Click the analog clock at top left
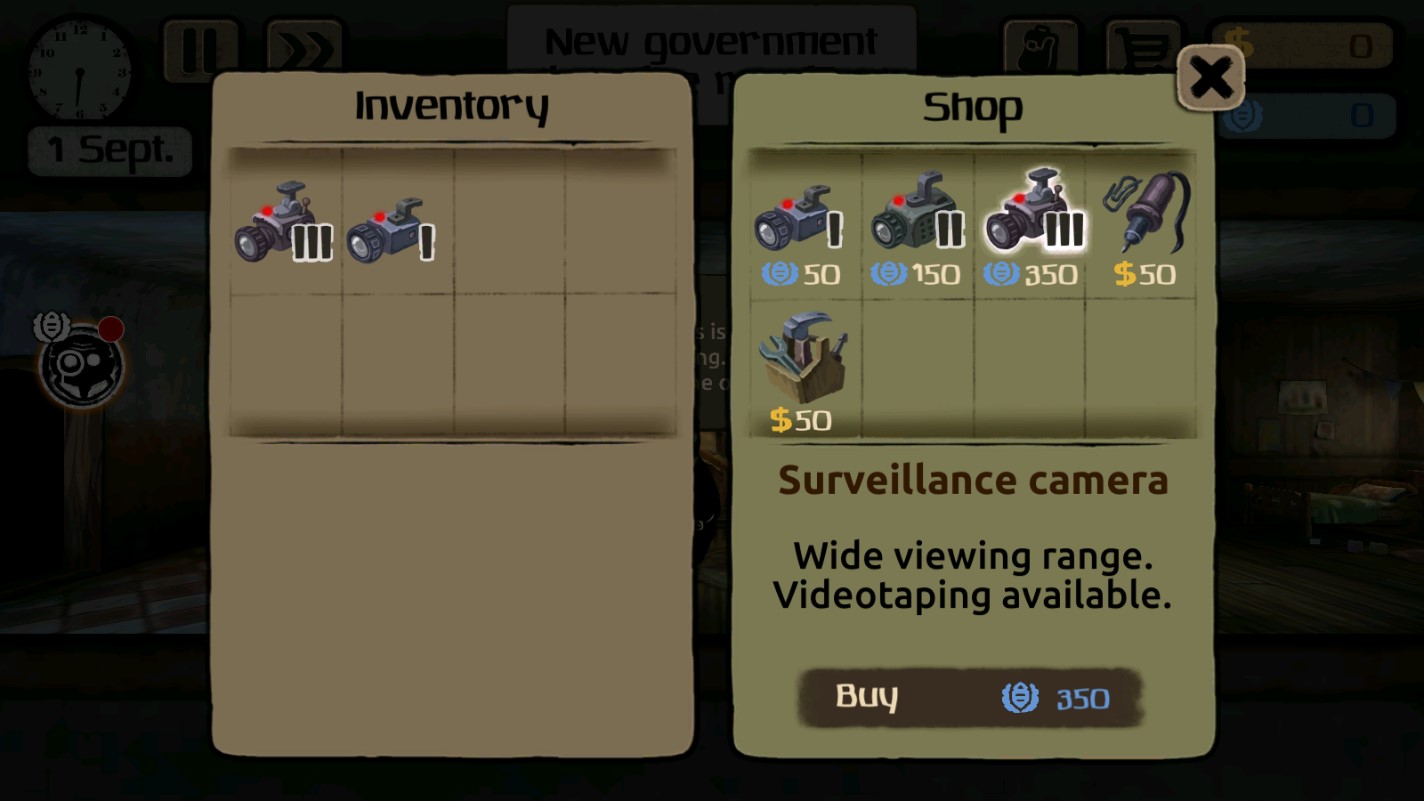1424x801 pixels. point(79,68)
